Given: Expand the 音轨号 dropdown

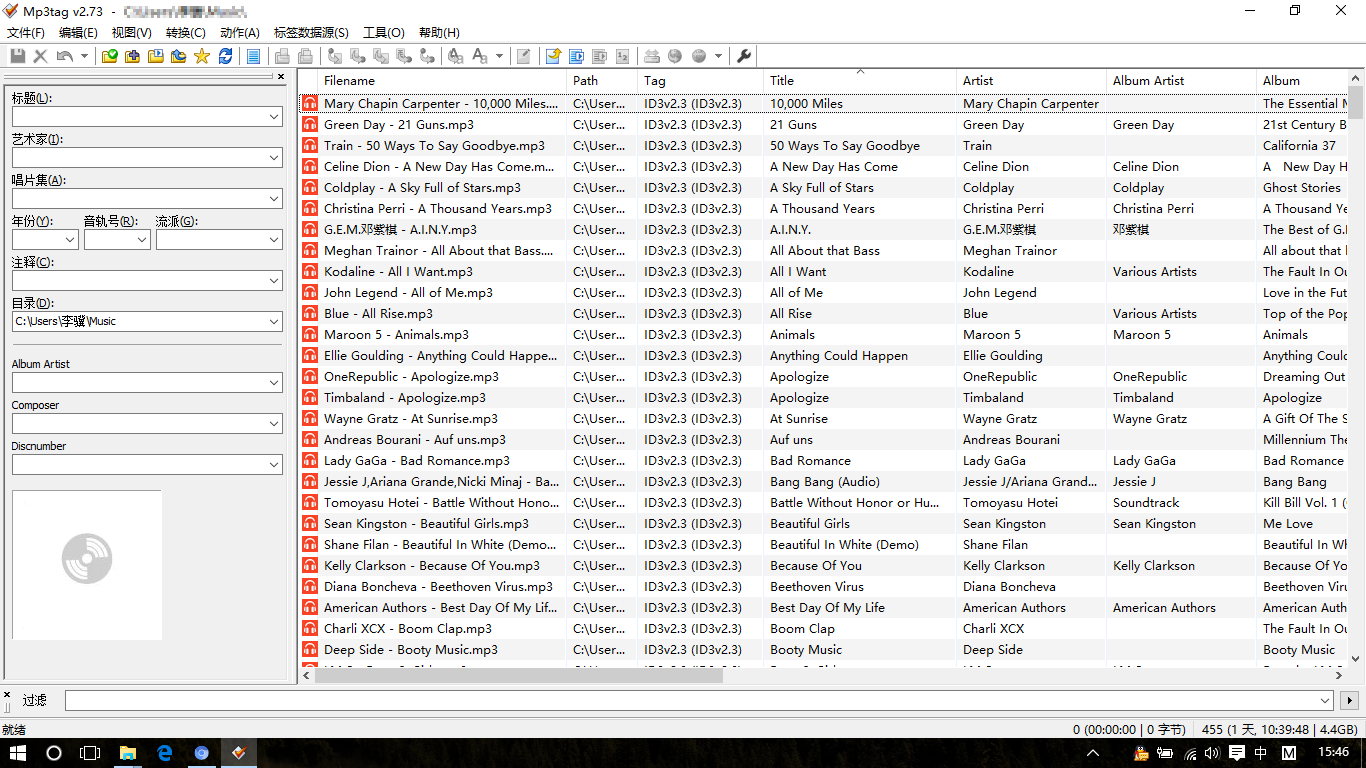Looking at the screenshot, I should tap(142, 240).
